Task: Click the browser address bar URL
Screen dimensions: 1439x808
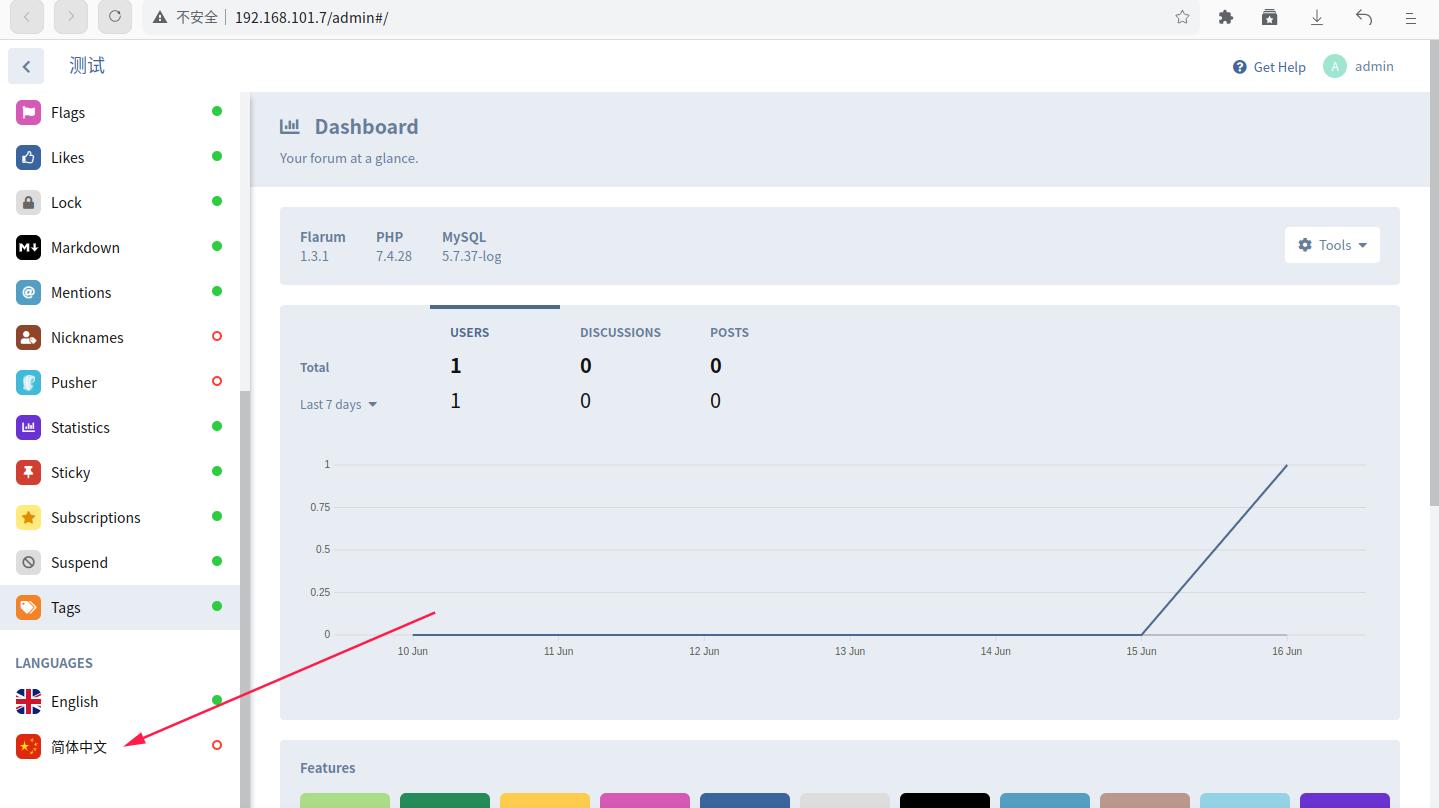Action: coord(311,17)
